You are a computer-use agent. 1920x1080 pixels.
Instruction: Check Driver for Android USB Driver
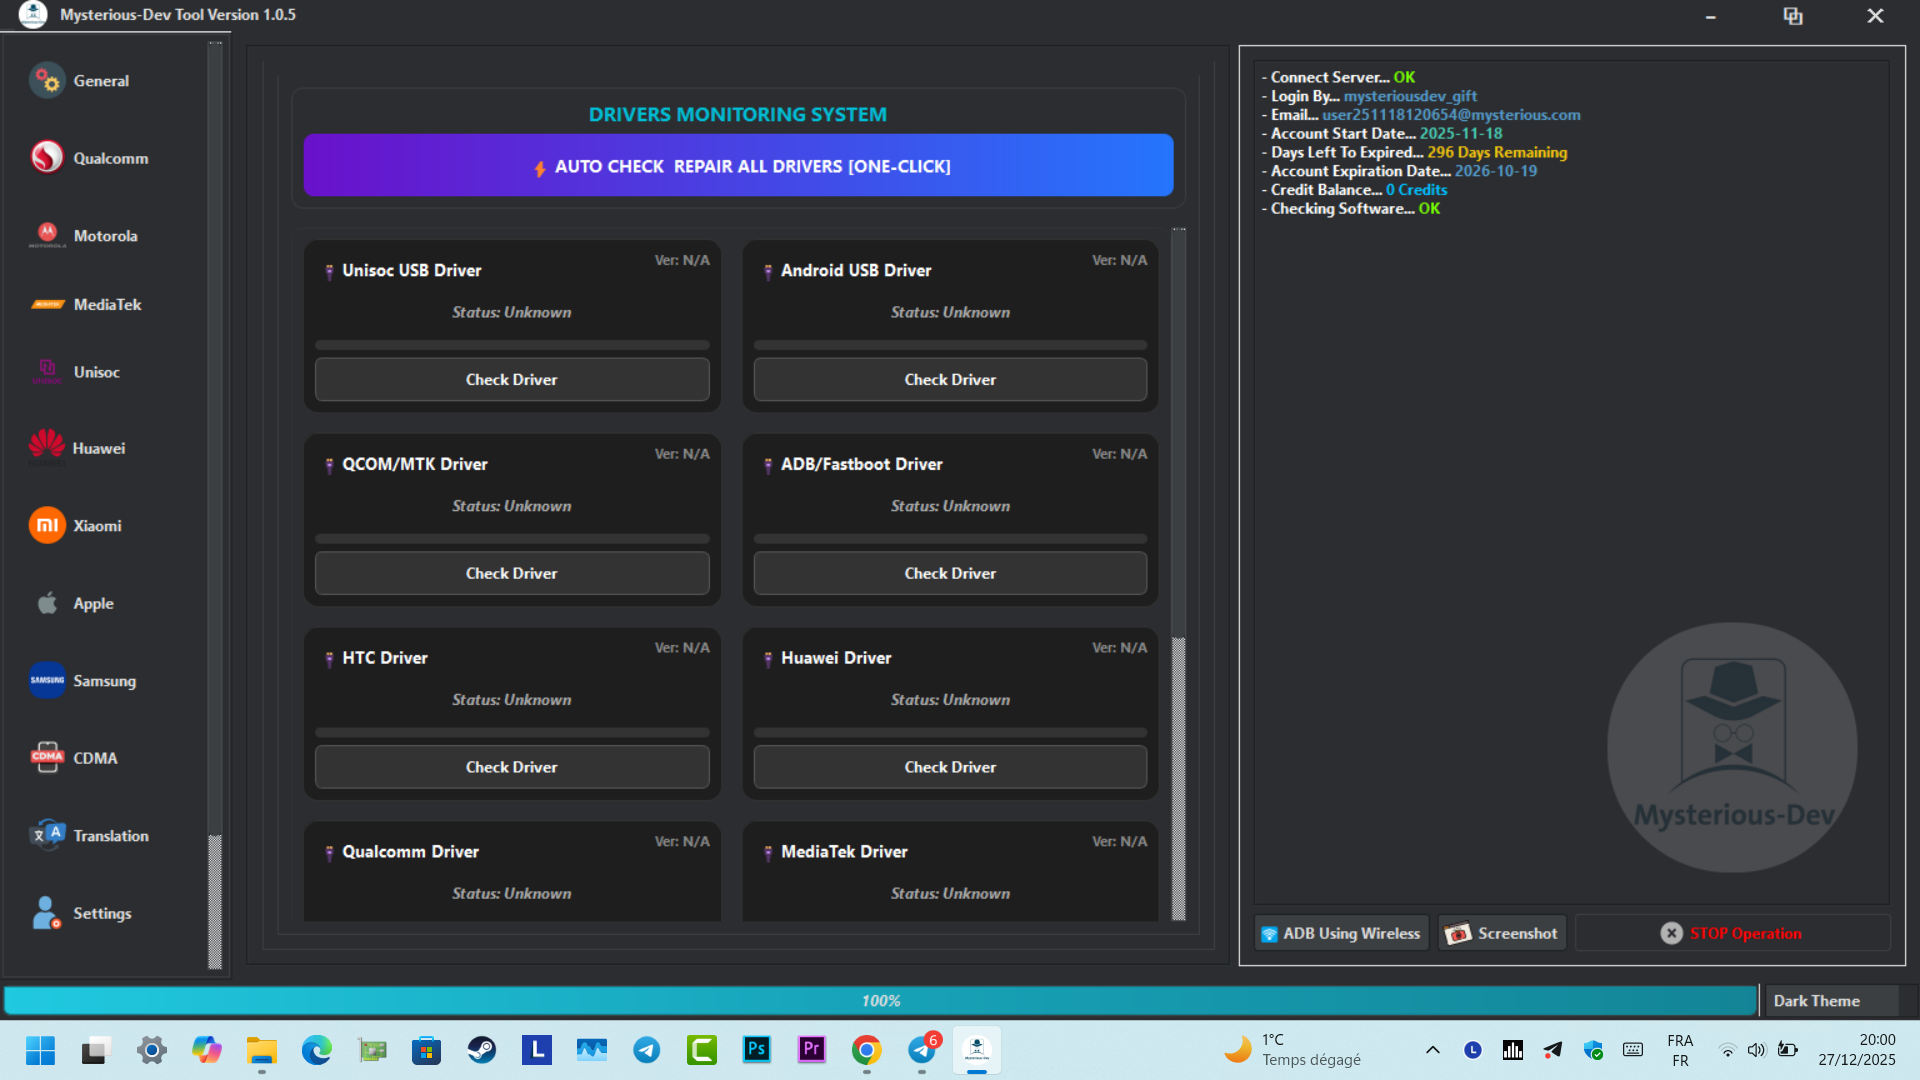coord(950,379)
